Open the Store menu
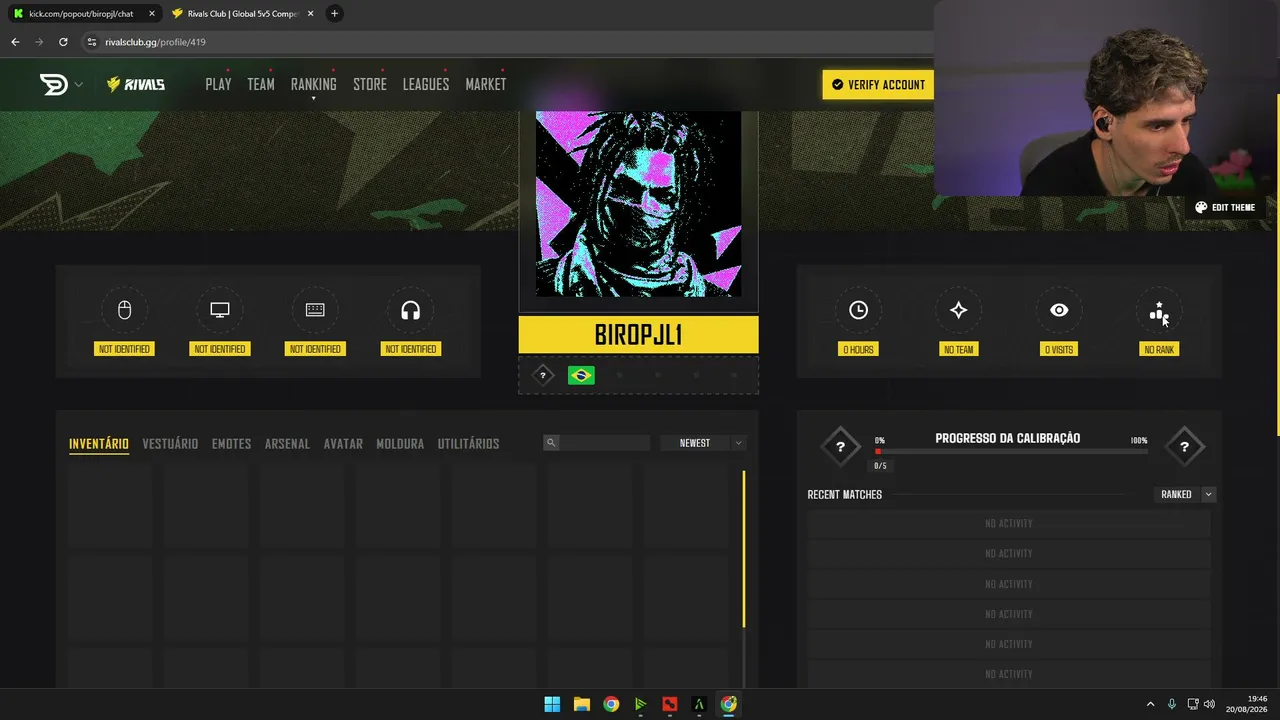1280x720 pixels. point(370,85)
